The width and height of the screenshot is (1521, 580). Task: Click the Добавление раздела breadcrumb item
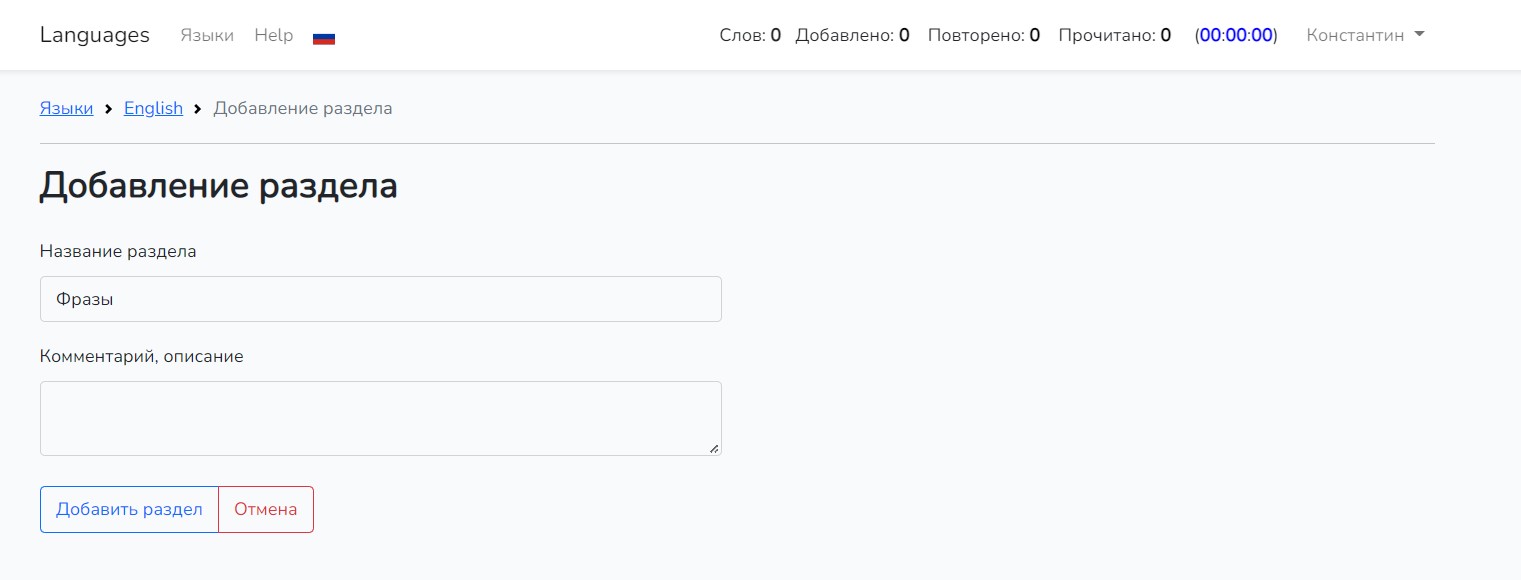point(303,108)
